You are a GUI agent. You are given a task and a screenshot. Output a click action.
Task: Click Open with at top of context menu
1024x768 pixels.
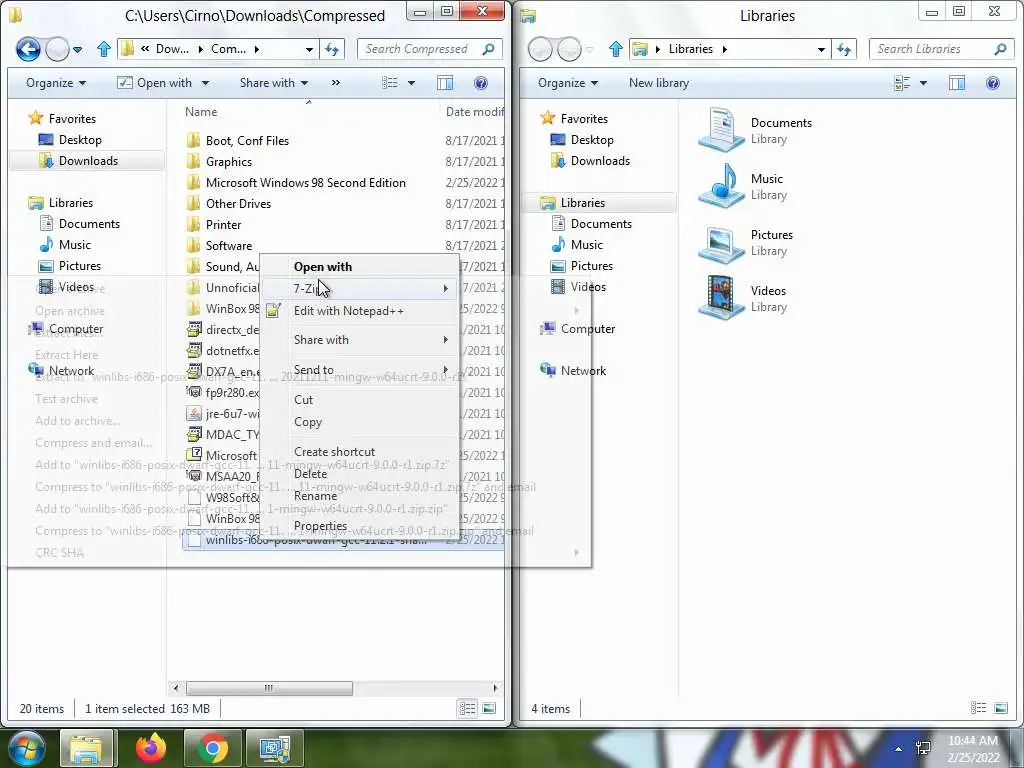pos(360,266)
